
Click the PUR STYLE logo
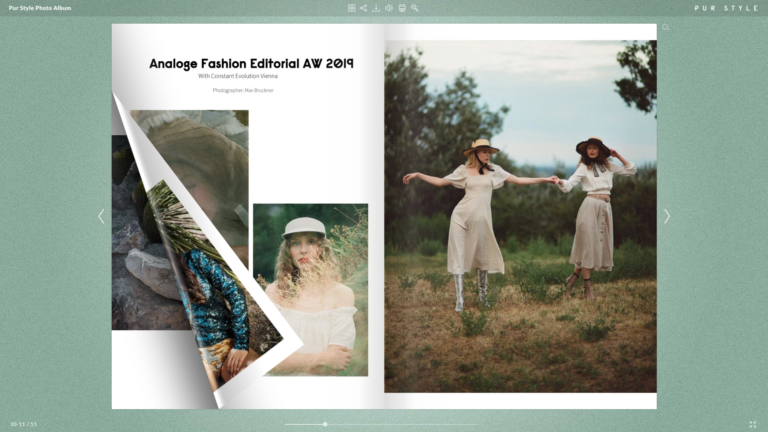[726, 8]
